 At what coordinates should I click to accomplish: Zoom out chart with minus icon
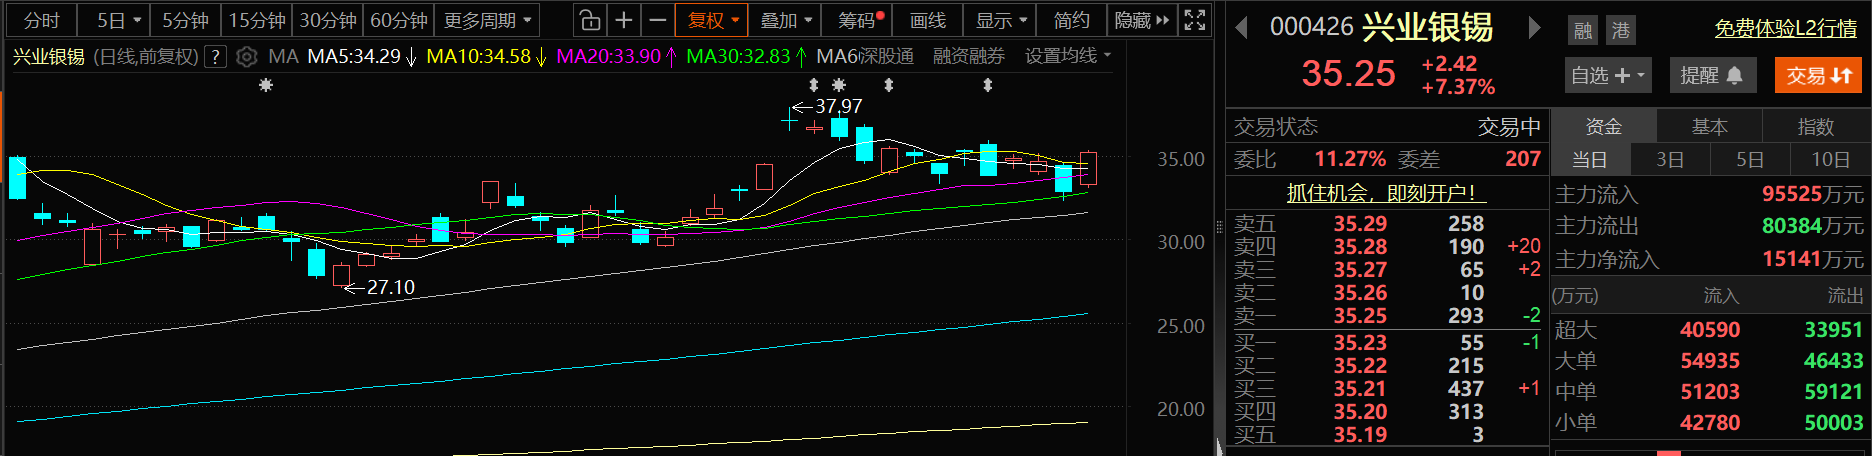[x=657, y=20]
